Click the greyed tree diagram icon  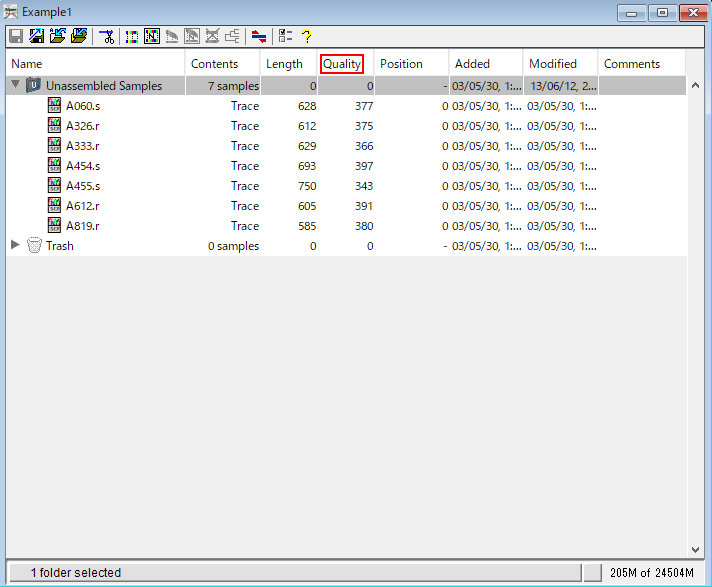(232, 36)
